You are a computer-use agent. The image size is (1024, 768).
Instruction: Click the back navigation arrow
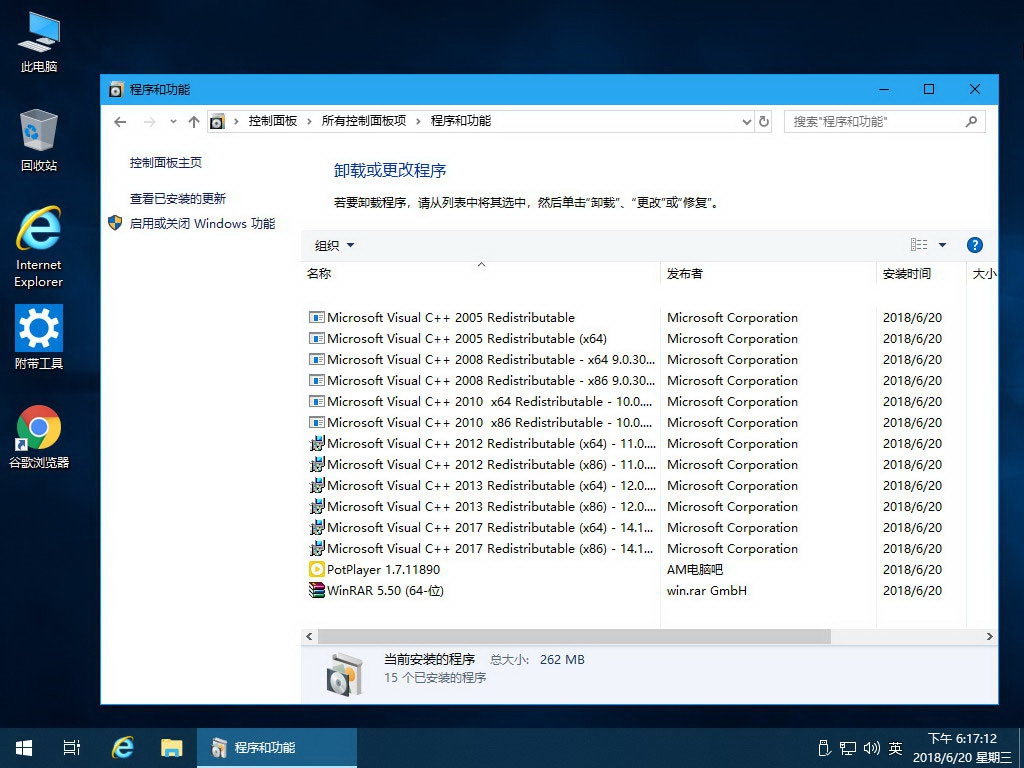[x=120, y=121]
